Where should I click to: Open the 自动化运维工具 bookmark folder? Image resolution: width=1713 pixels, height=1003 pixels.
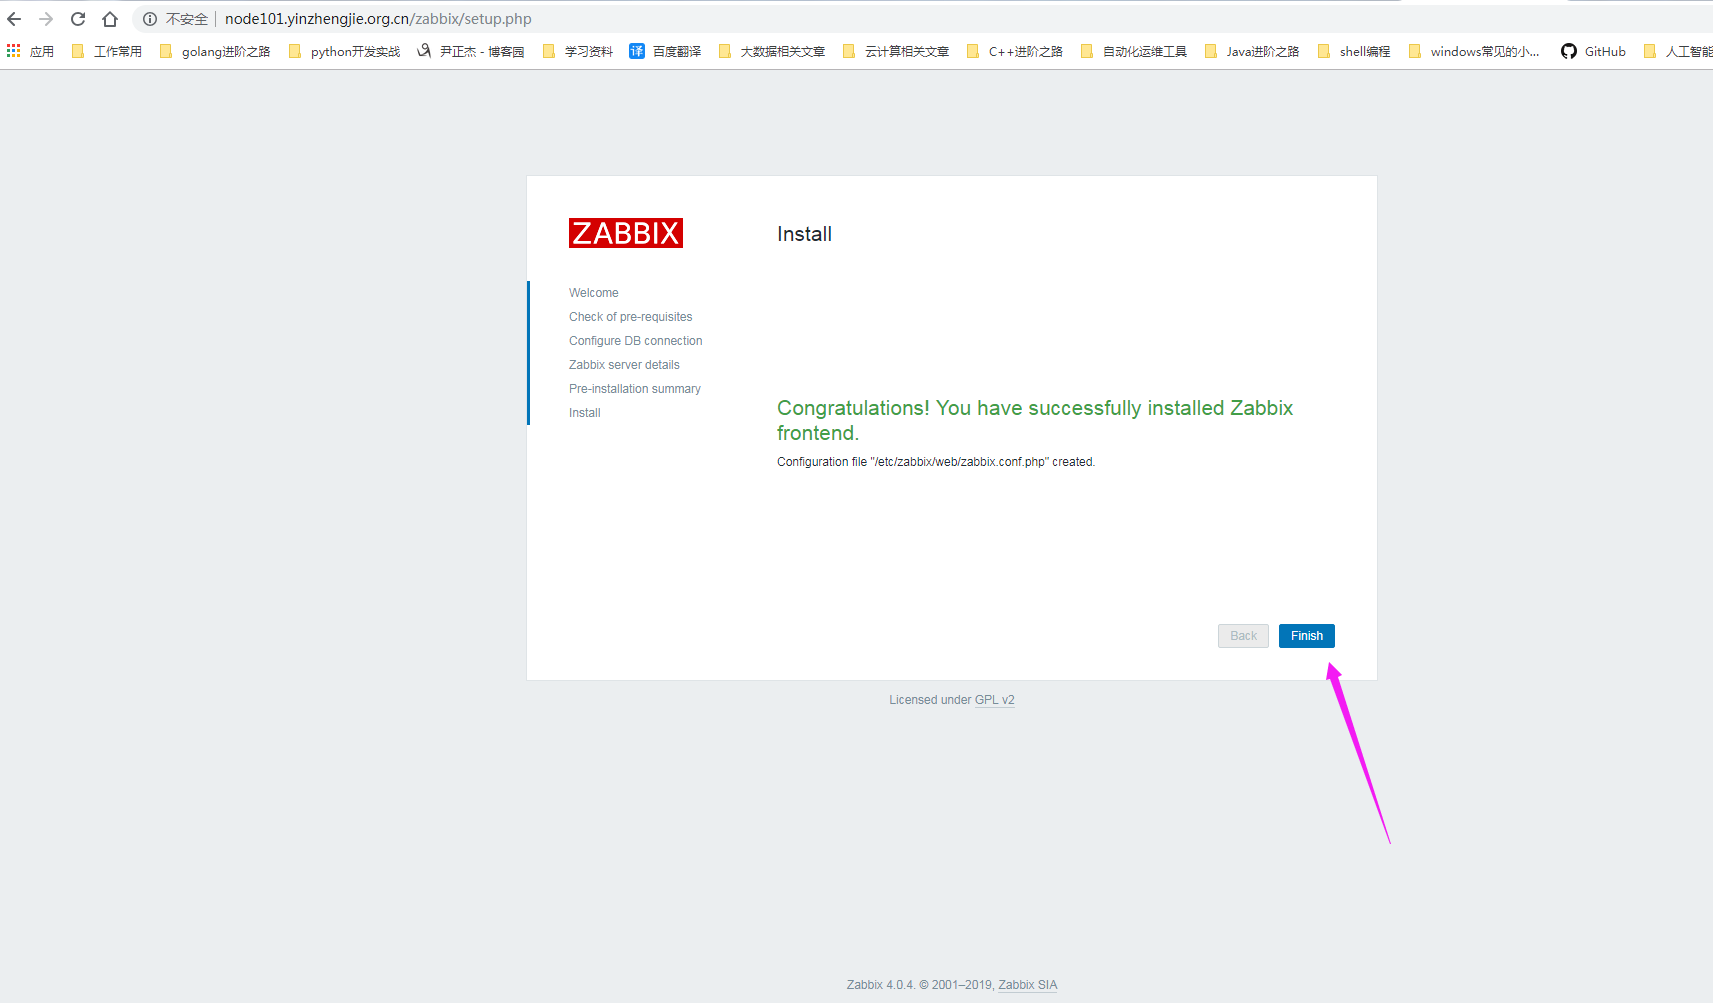click(1134, 51)
